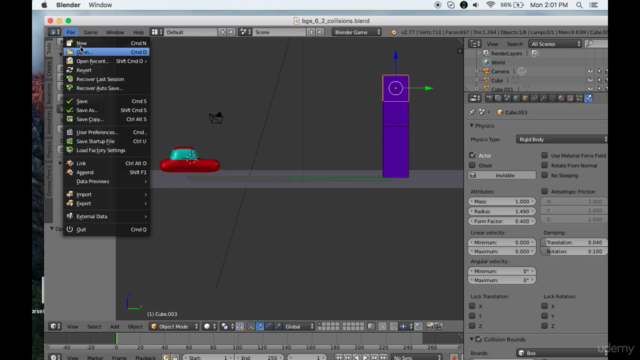Click the 3D view editor type icon

coord(55,326)
